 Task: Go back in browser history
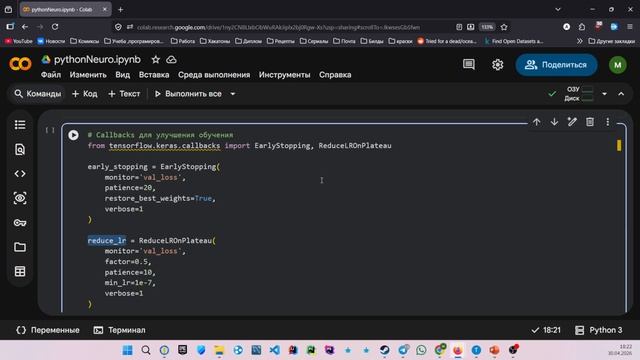(x=25, y=27)
